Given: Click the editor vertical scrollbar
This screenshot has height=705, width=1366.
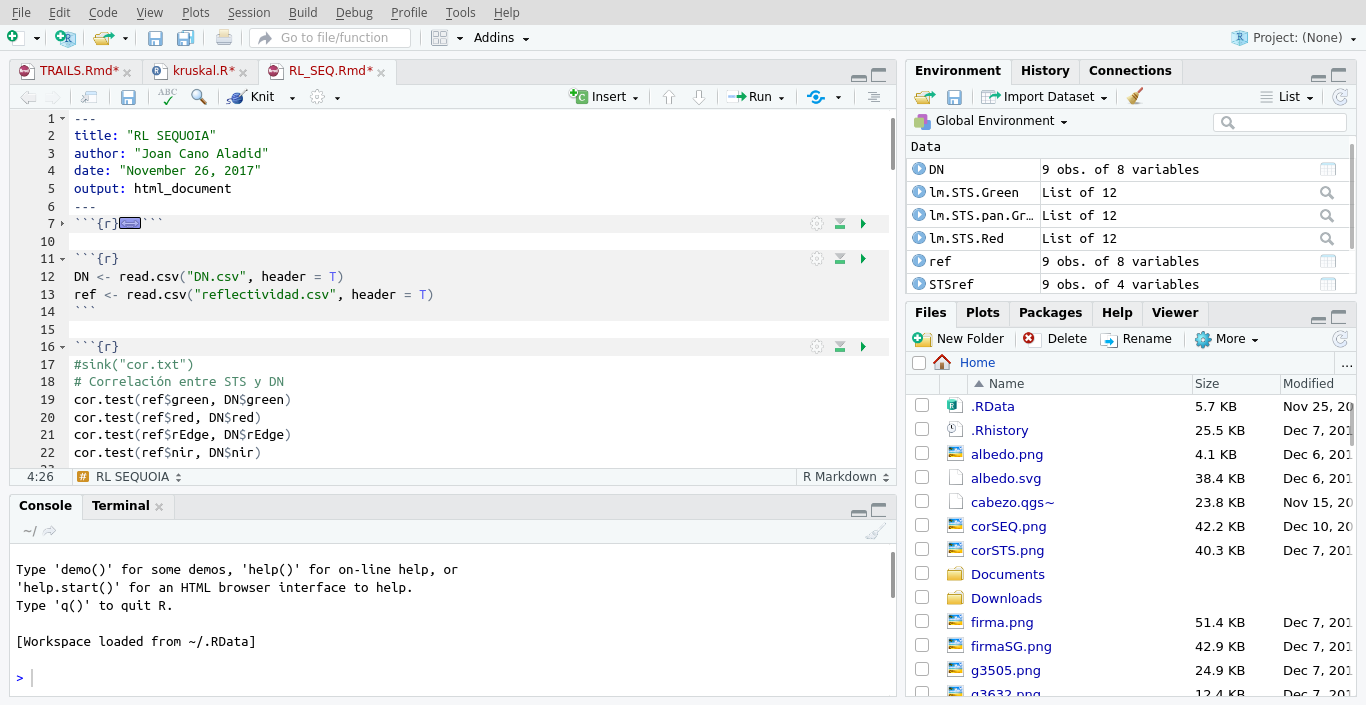Looking at the screenshot, I should point(892,144).
